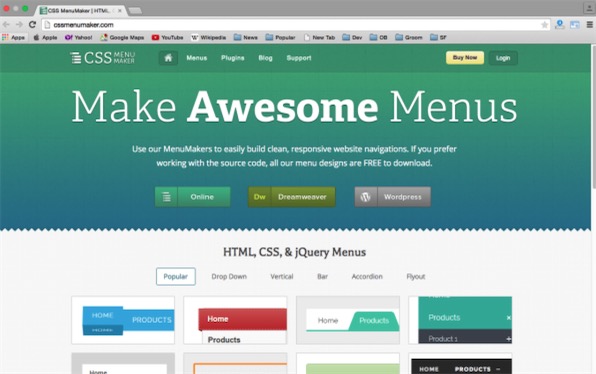Click the blue person extension icon in toolbar
This screenshot has width=596, height=374.
560,25
